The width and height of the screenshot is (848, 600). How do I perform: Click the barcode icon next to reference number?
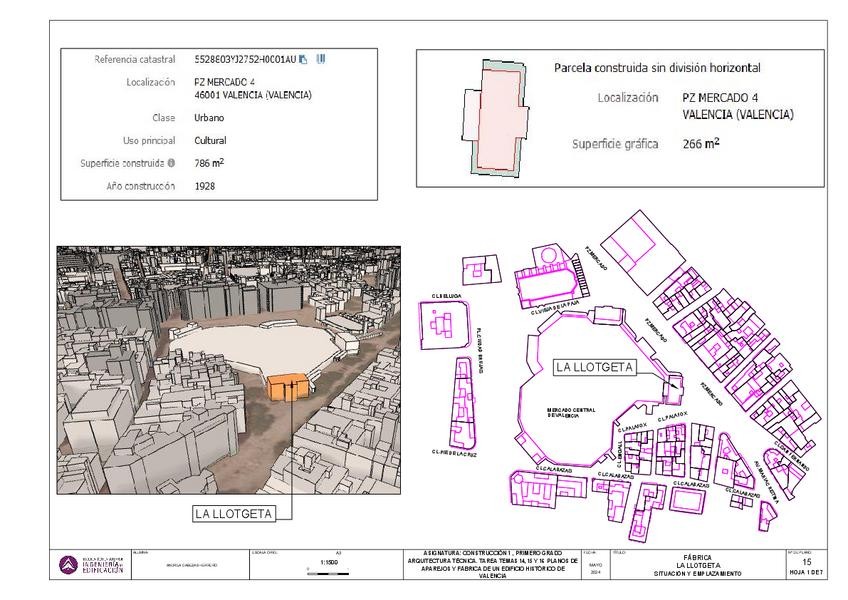click(x=321, y=59)
